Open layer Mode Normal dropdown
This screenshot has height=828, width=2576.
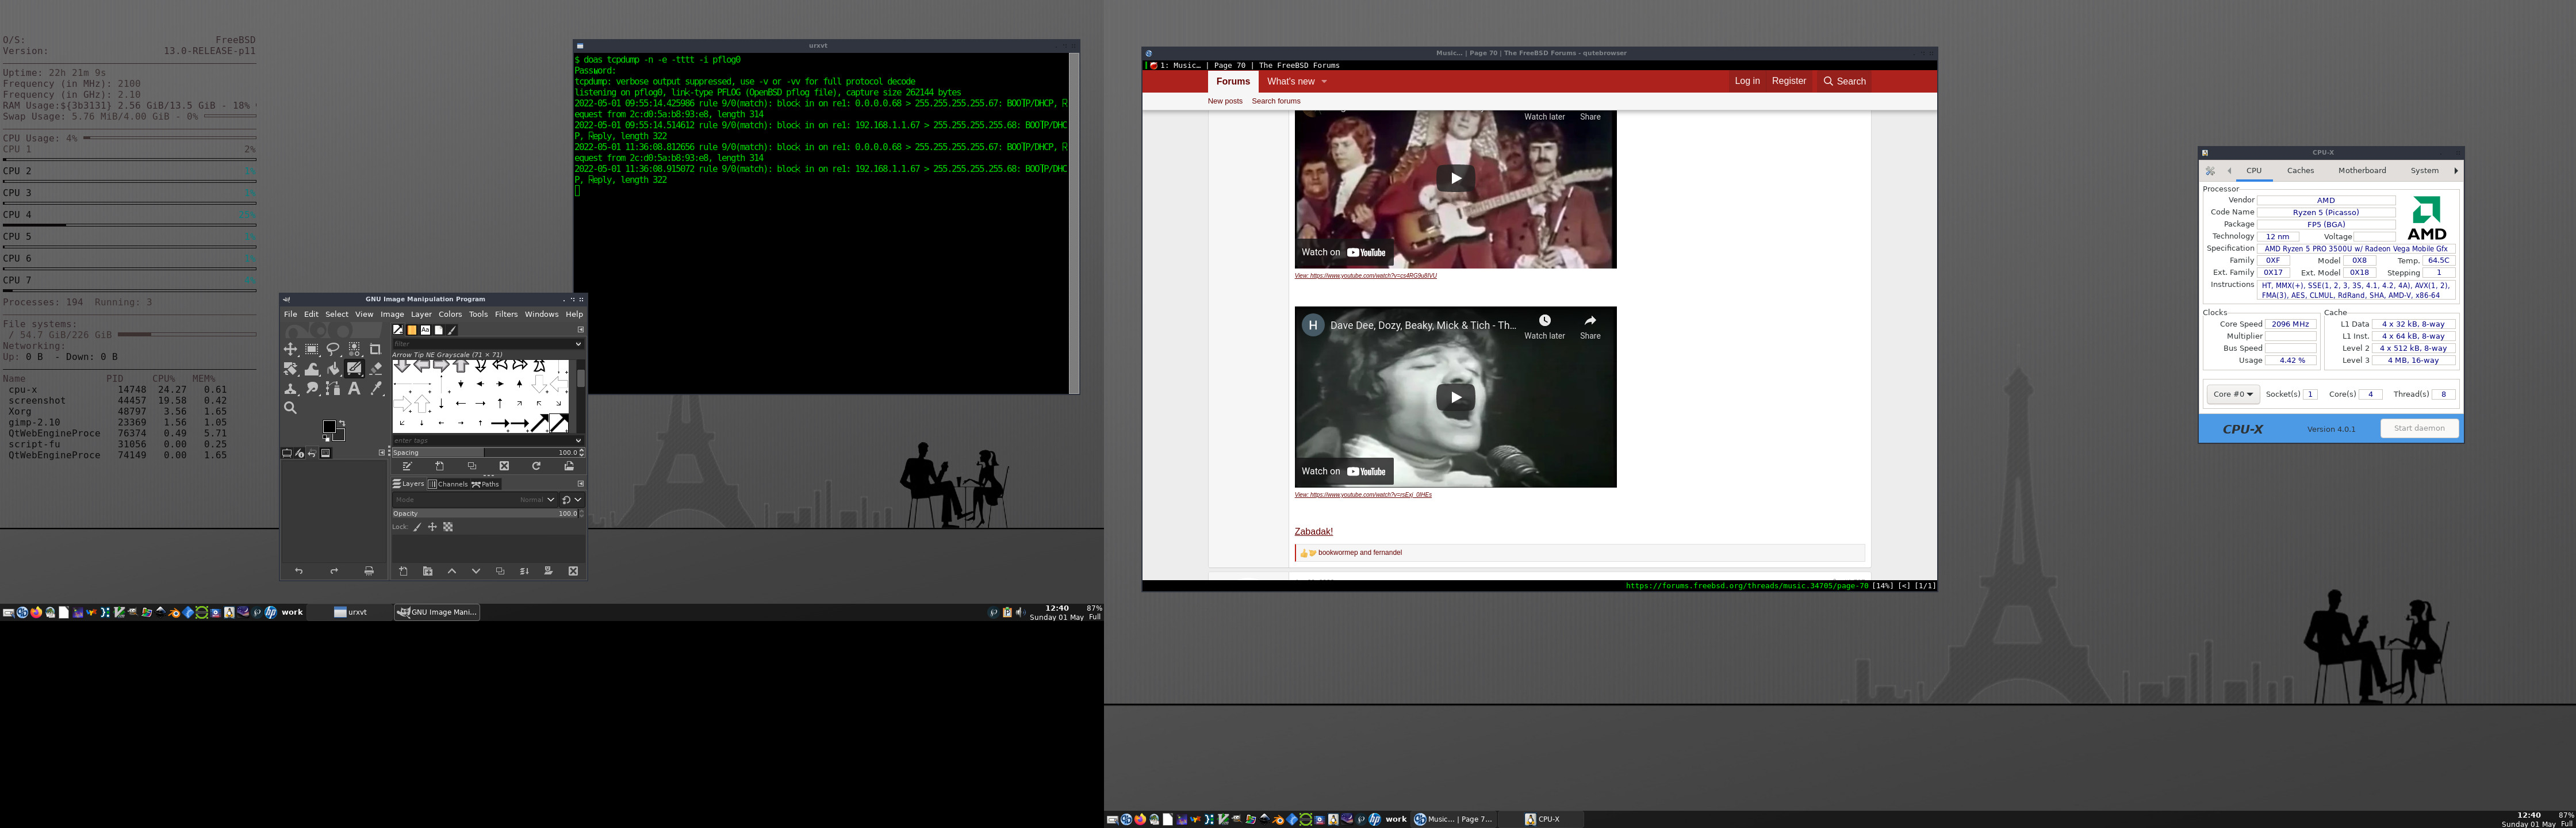click(475, 500)
